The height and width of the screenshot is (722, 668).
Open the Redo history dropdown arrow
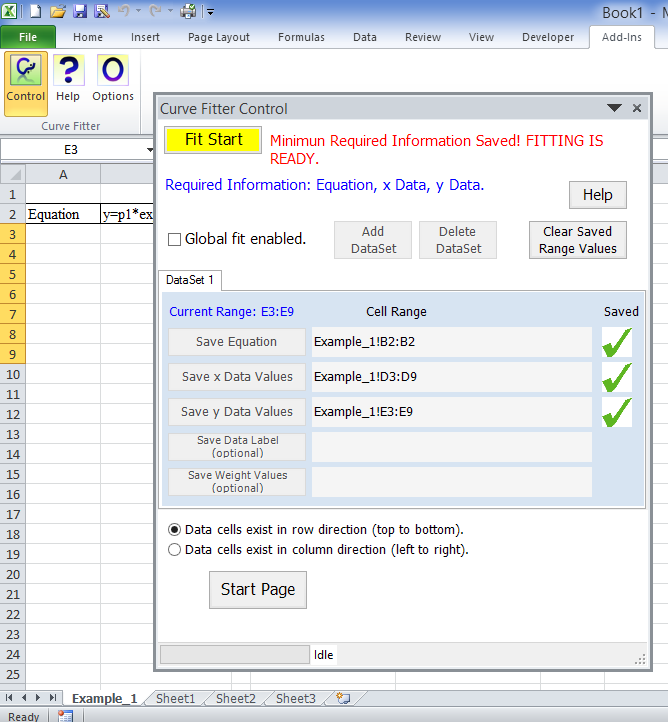tap(170, 11)
